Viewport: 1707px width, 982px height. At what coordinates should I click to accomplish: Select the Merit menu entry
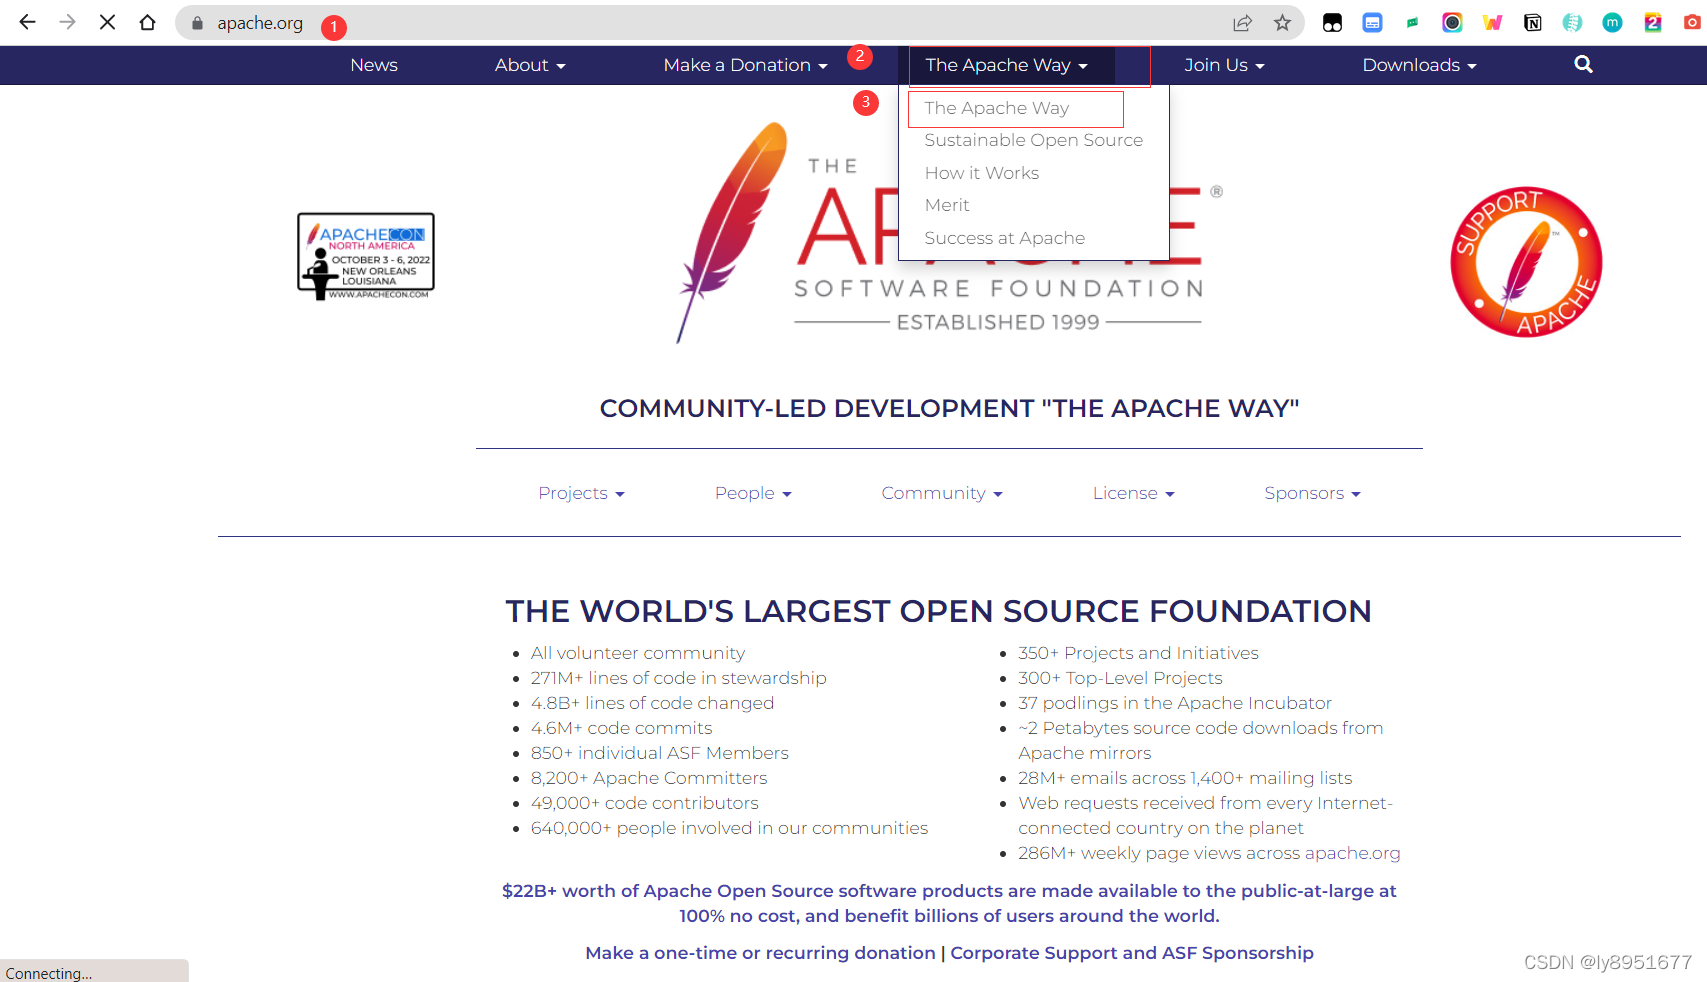click(947, 205)
